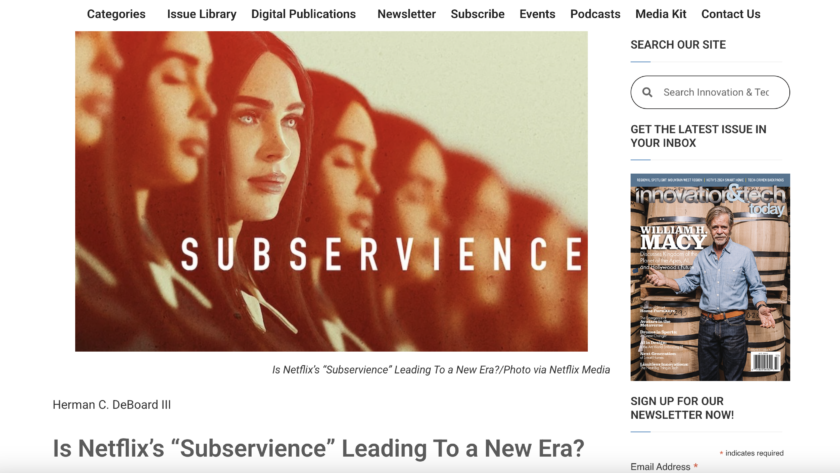
Task: Click the Subservience hero image
Action: (x=331, y=191)
